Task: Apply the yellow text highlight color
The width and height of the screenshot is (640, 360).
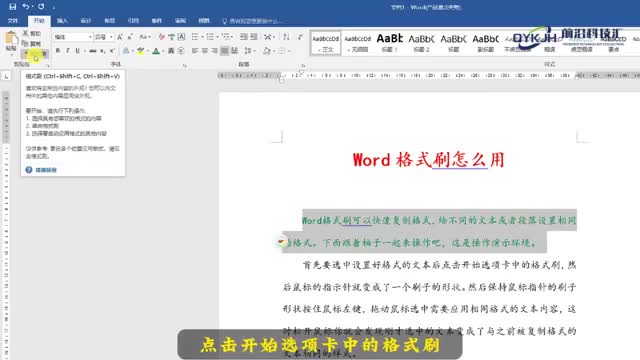Action: tap(140, 51)
